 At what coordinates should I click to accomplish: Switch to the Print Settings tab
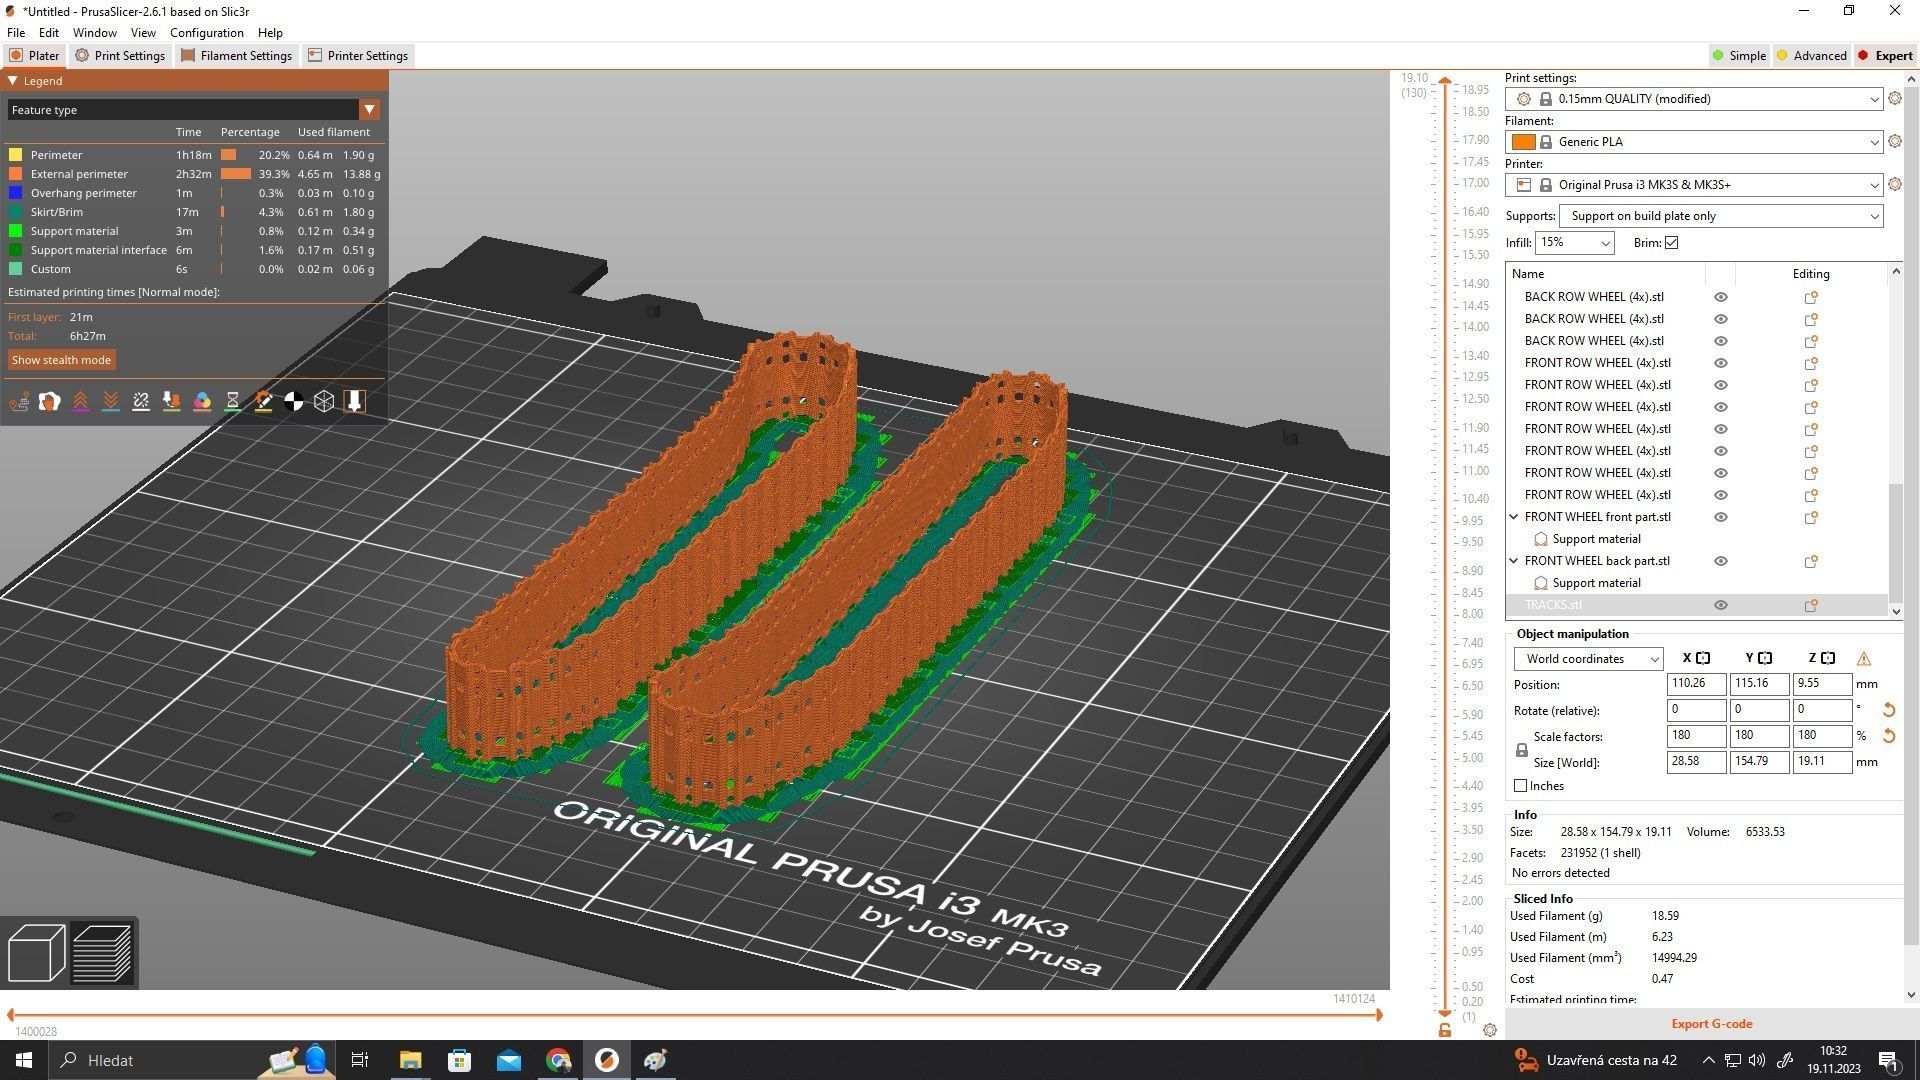point(120,56)
